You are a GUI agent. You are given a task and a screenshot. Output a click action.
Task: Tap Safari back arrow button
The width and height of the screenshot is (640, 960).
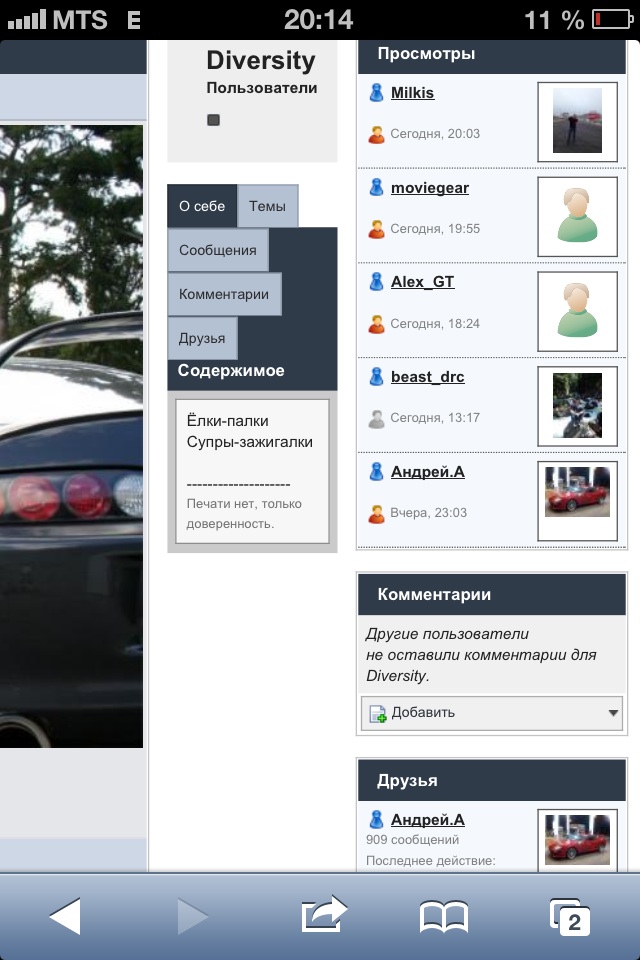[x=65, y=916]
